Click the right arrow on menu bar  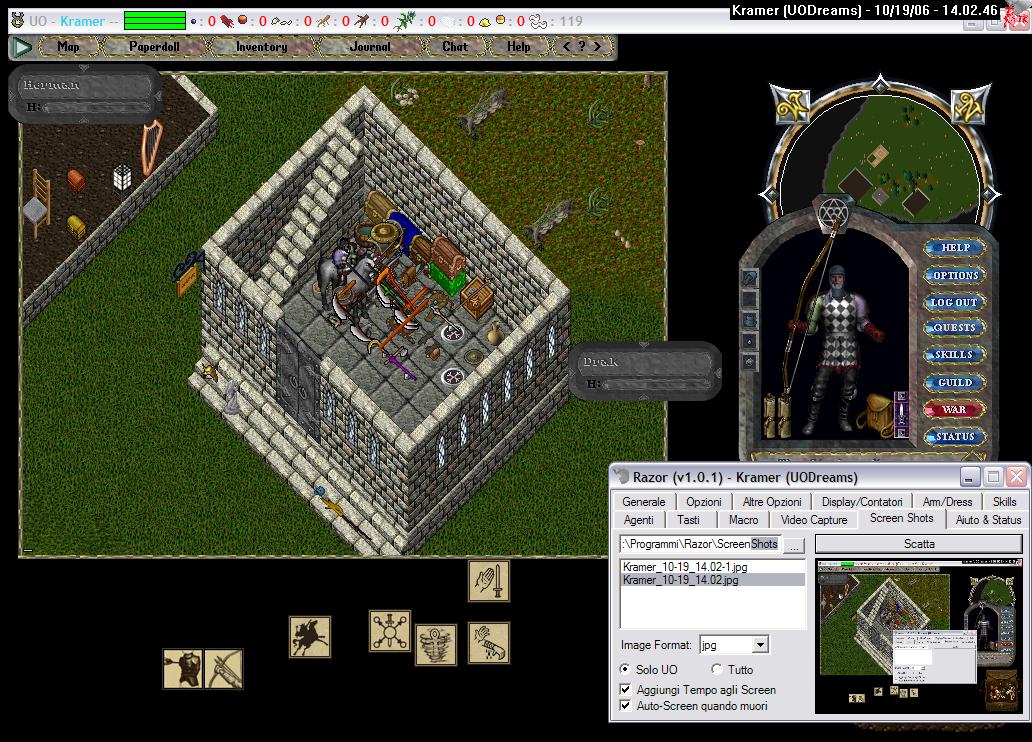[x=597, y=47]
